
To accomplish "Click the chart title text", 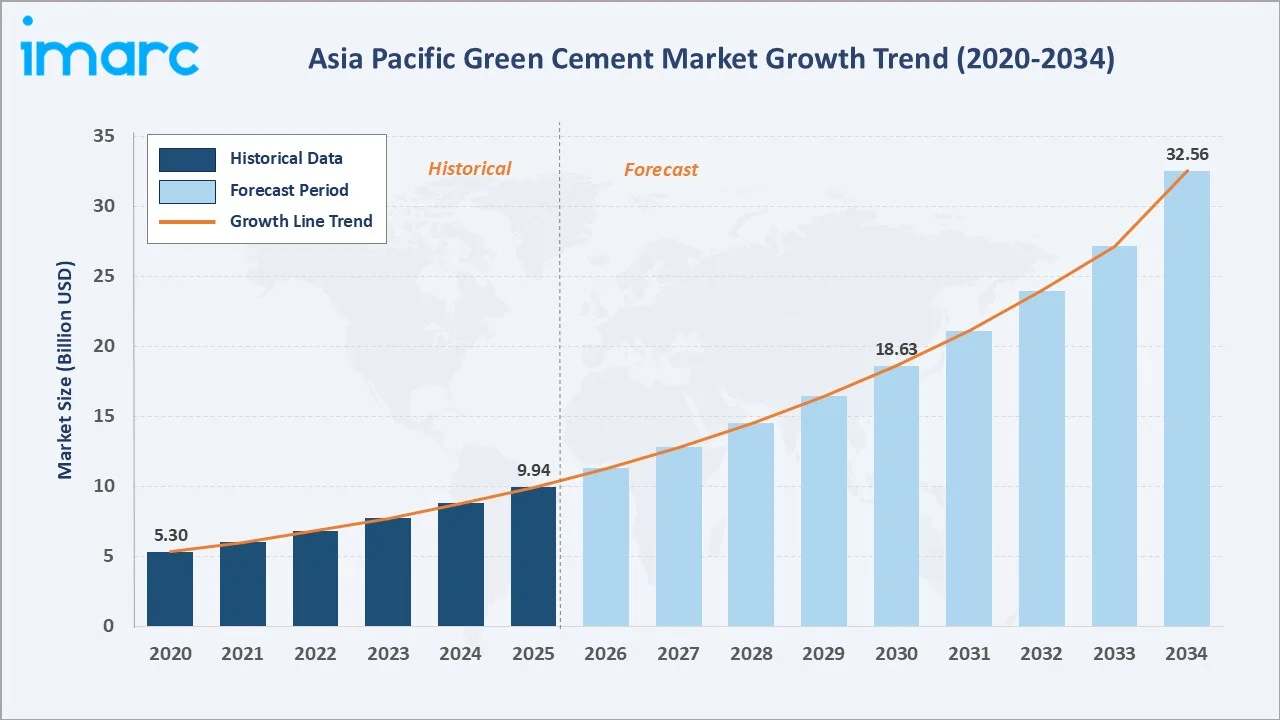I will click(711, 59).
